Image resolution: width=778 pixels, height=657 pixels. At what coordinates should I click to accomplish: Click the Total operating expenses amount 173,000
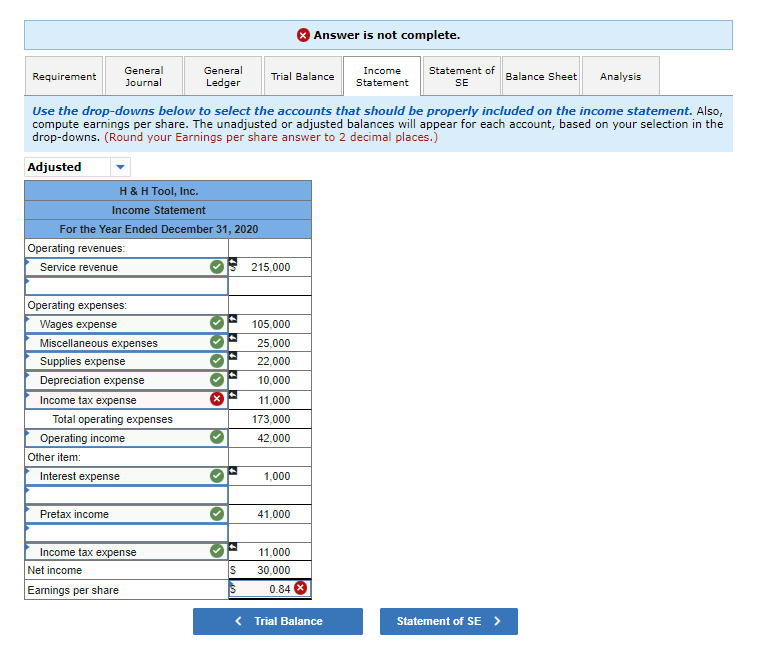tap(271, 419)
